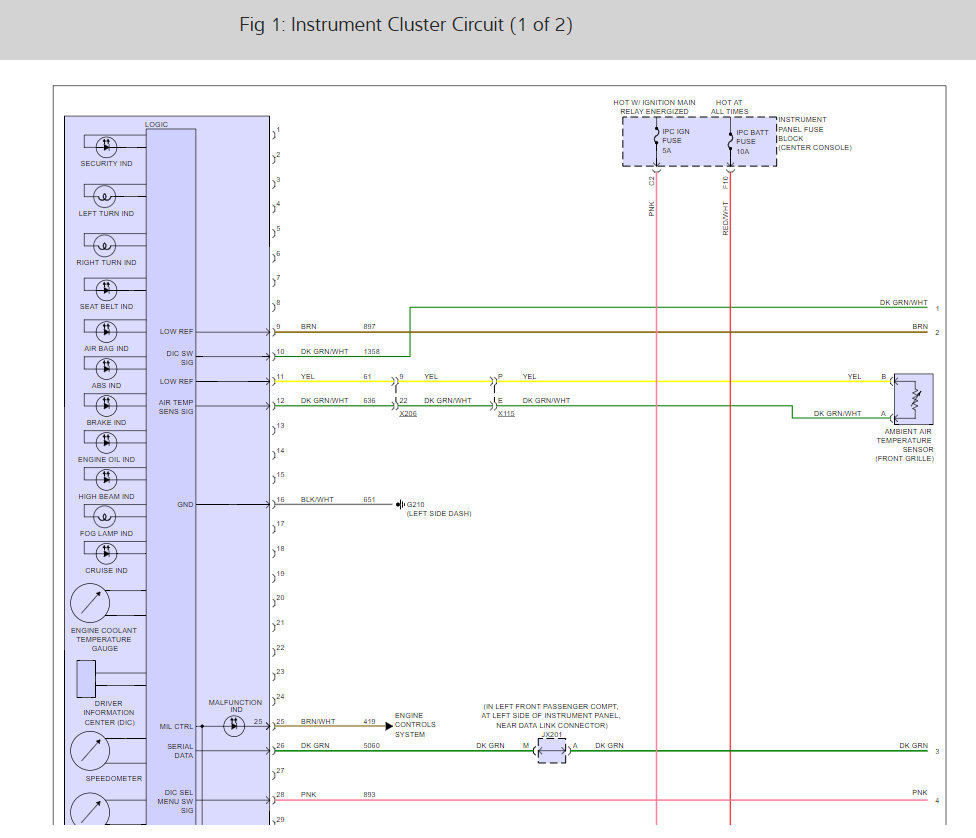This screenshot has width=976, height=838.
Task: Select the HOT W/ IGNITION MAIN RELAY ENERGIZED label
Action: (654, 107)
